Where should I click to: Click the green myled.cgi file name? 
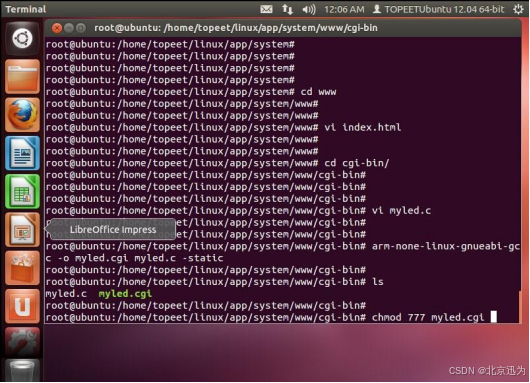125,294
